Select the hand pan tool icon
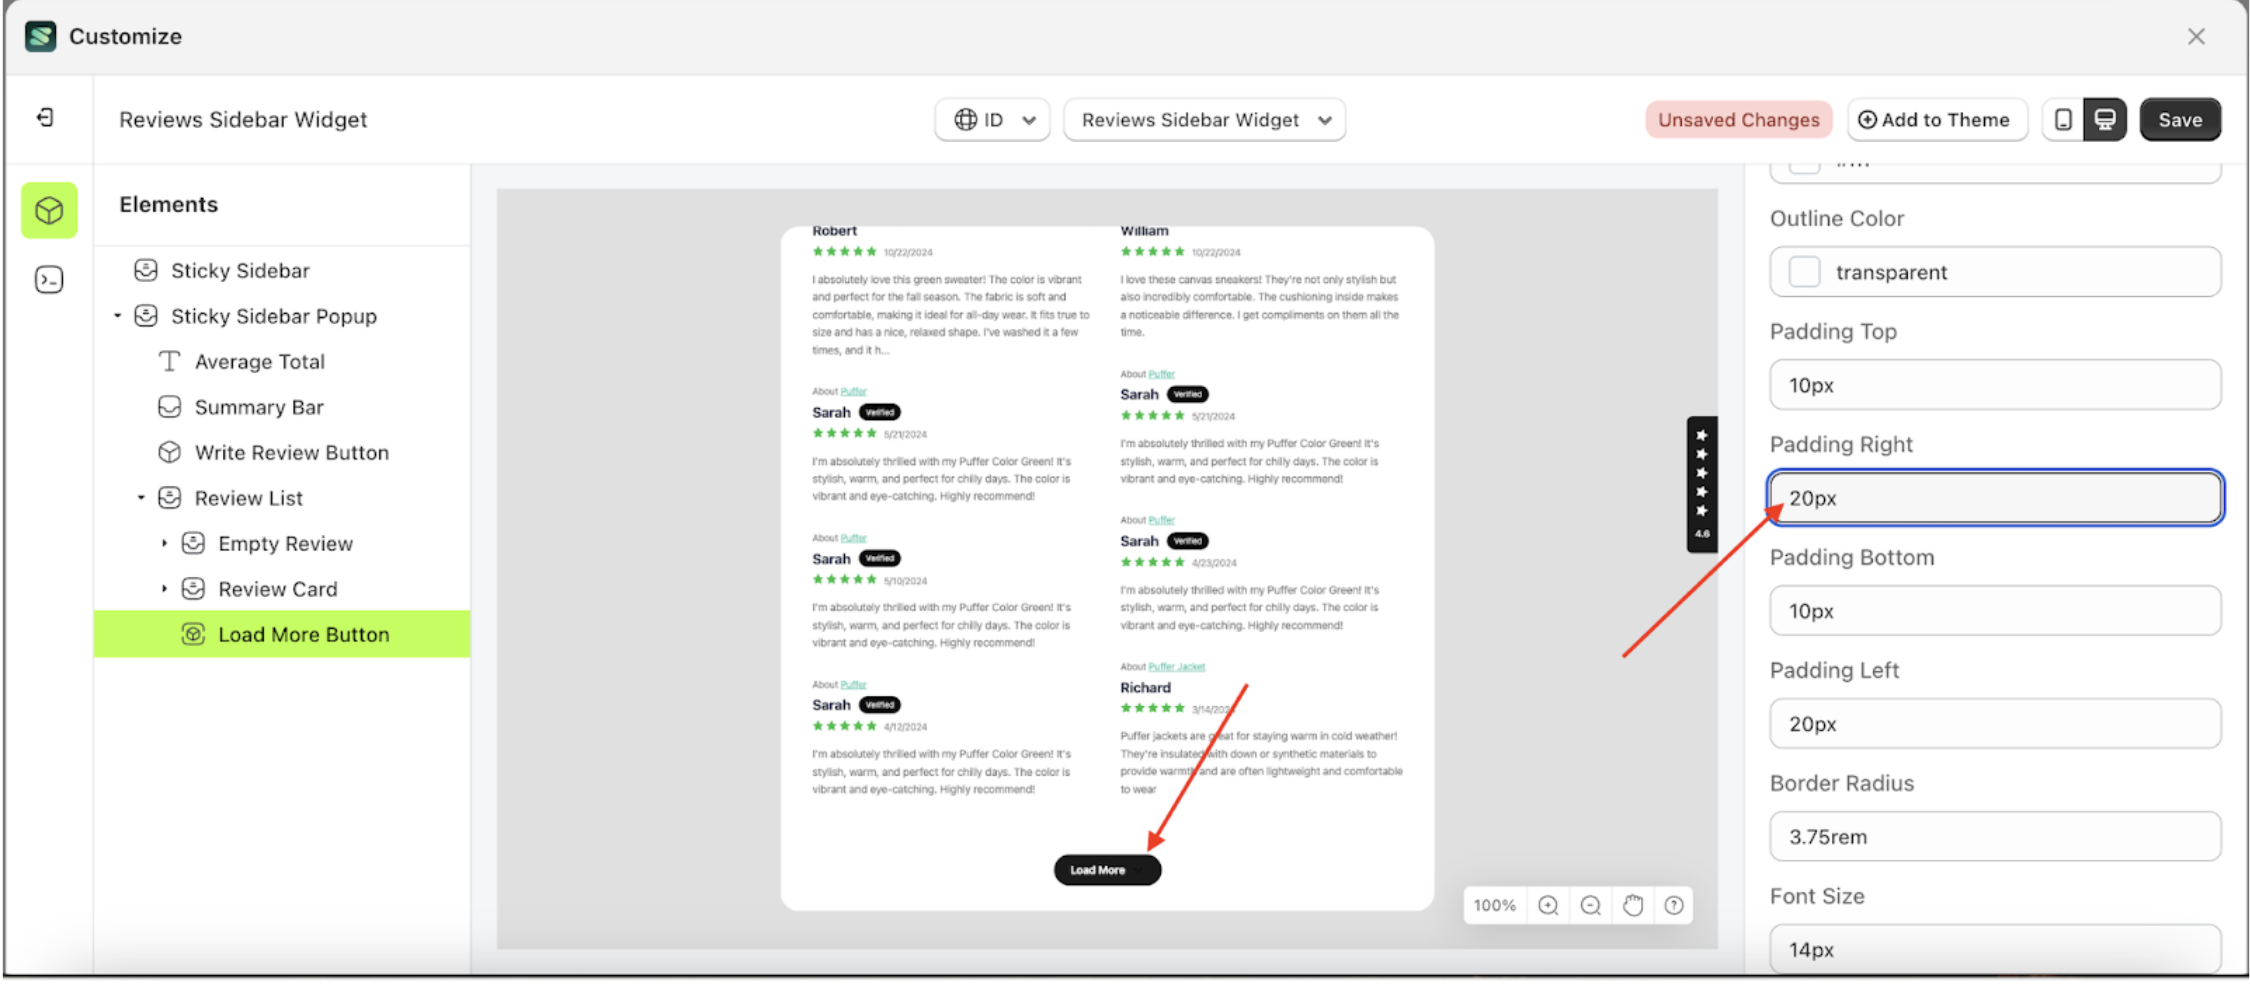 point(1632,905)
